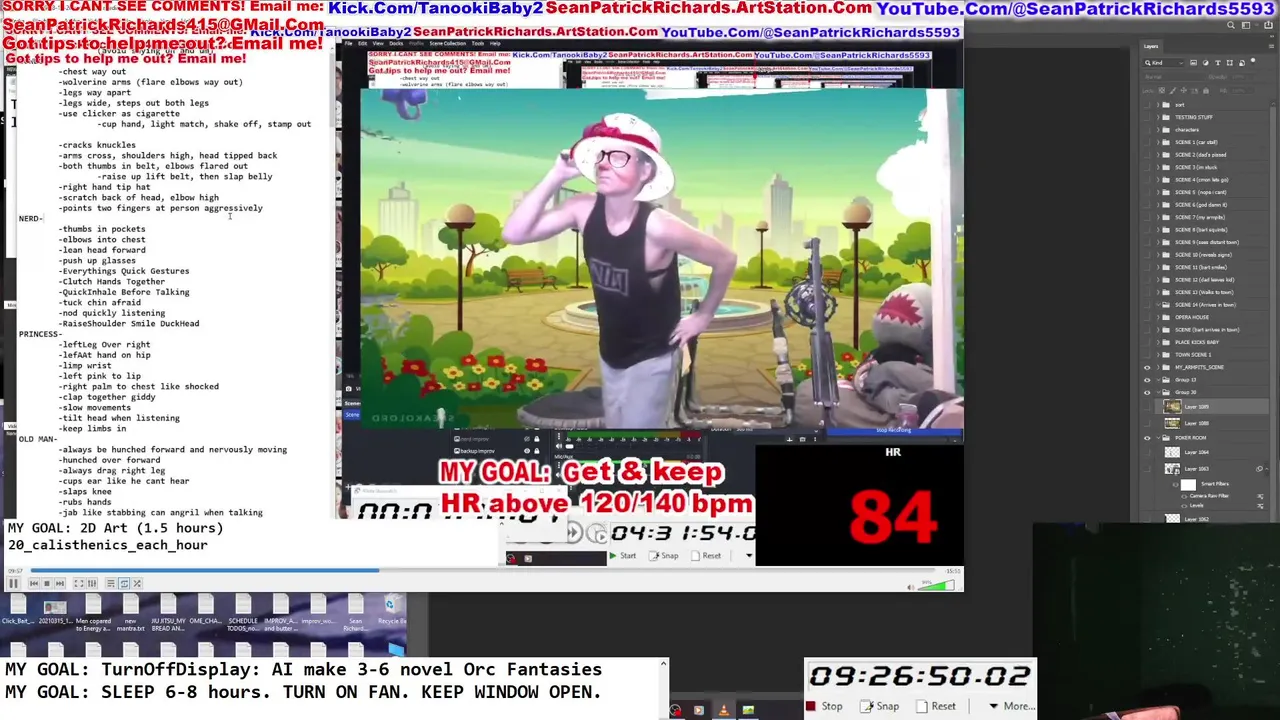Click Snap on the bottom stopwatch
Screen dimensions: 1280x720
click(880, 706)
